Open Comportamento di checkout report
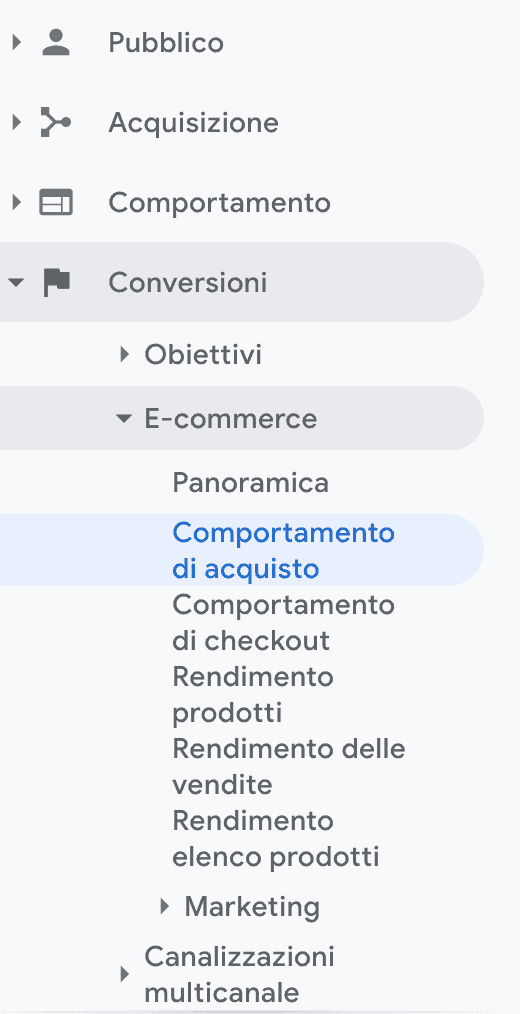The image size is (520, 1014). click(283, 623)
